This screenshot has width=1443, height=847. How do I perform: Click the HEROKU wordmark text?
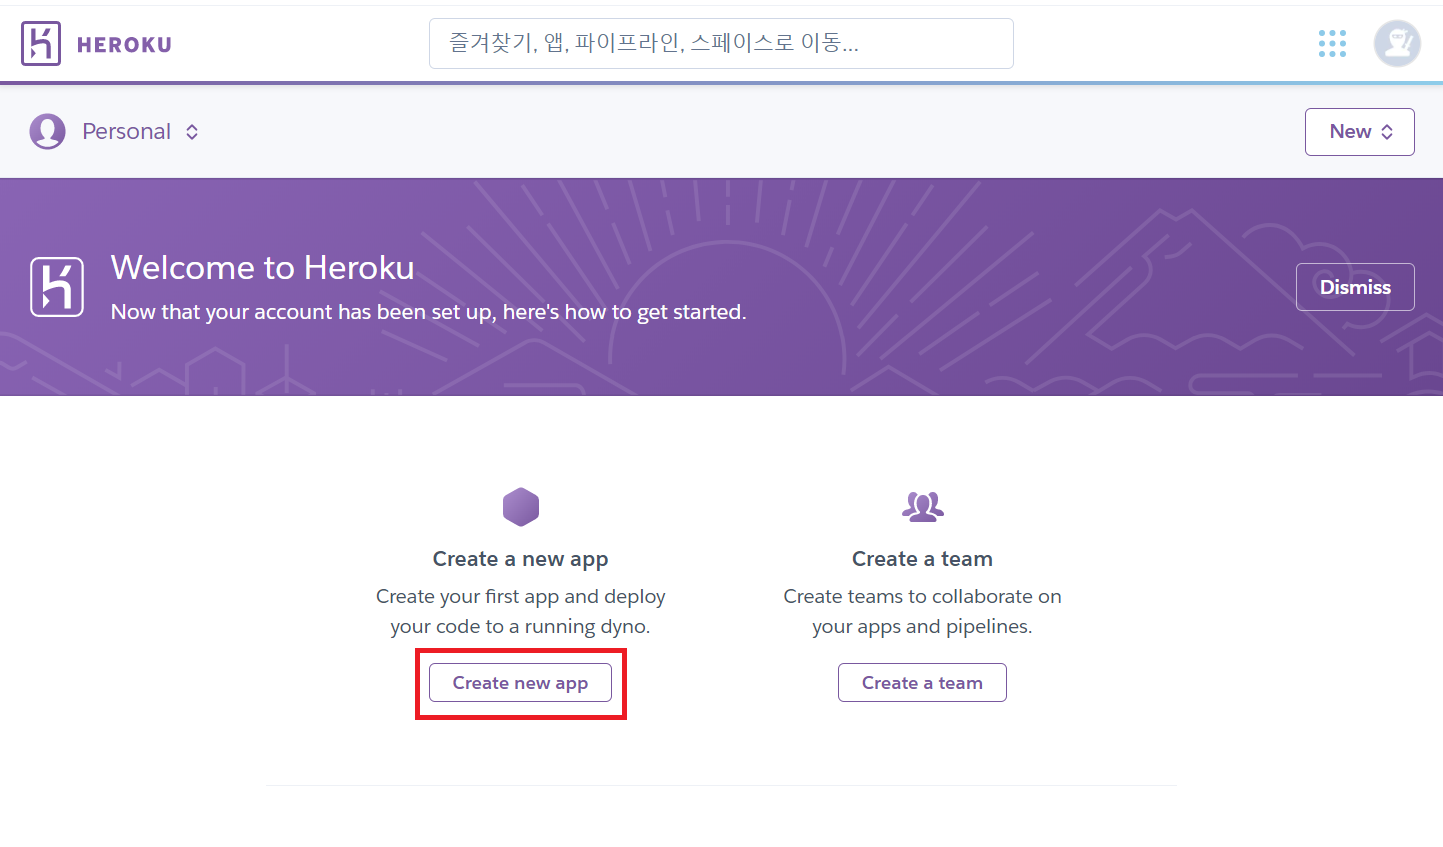(x=124, y=45)
